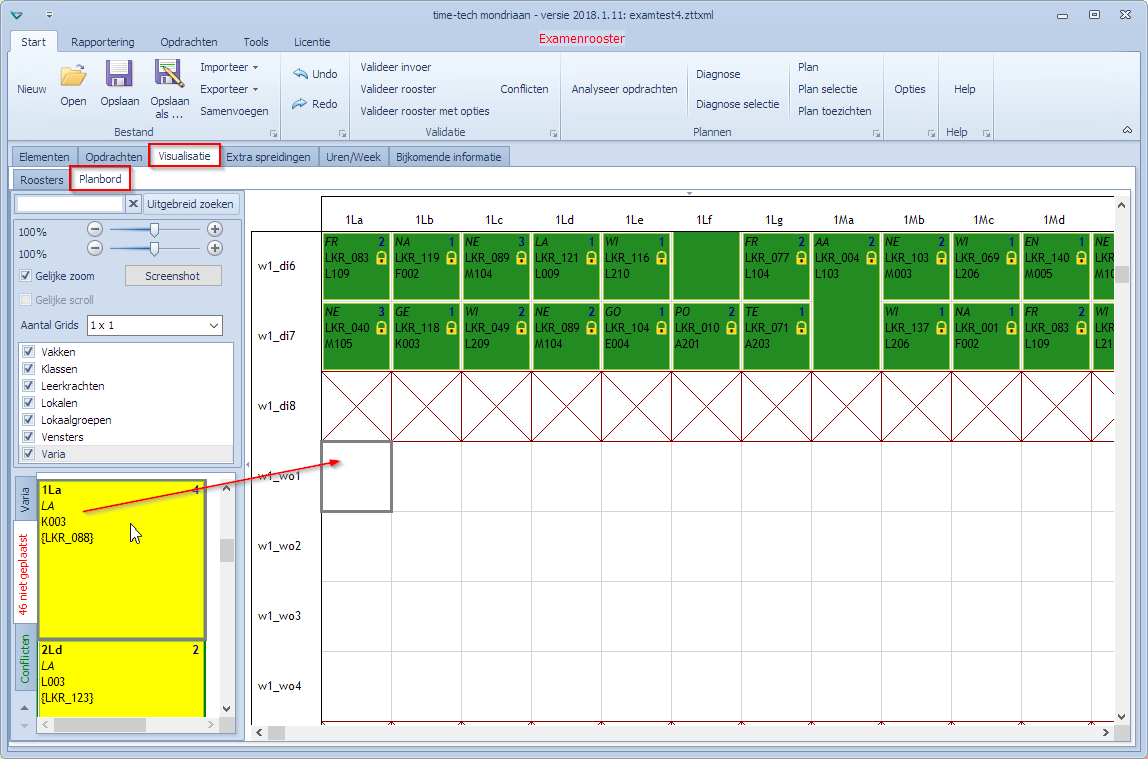This screenshot has height=759, width=1148.
Task: Save with the Opslaan floppy icon
Action: (x=119, y=75)
